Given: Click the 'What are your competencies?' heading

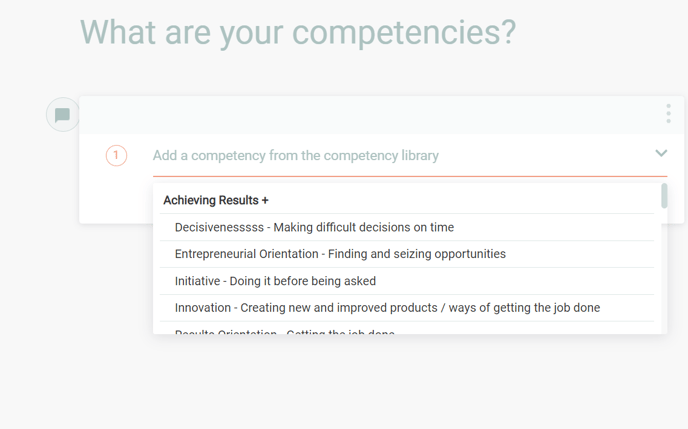Looking at the screenshot, I should pos(298,32).
